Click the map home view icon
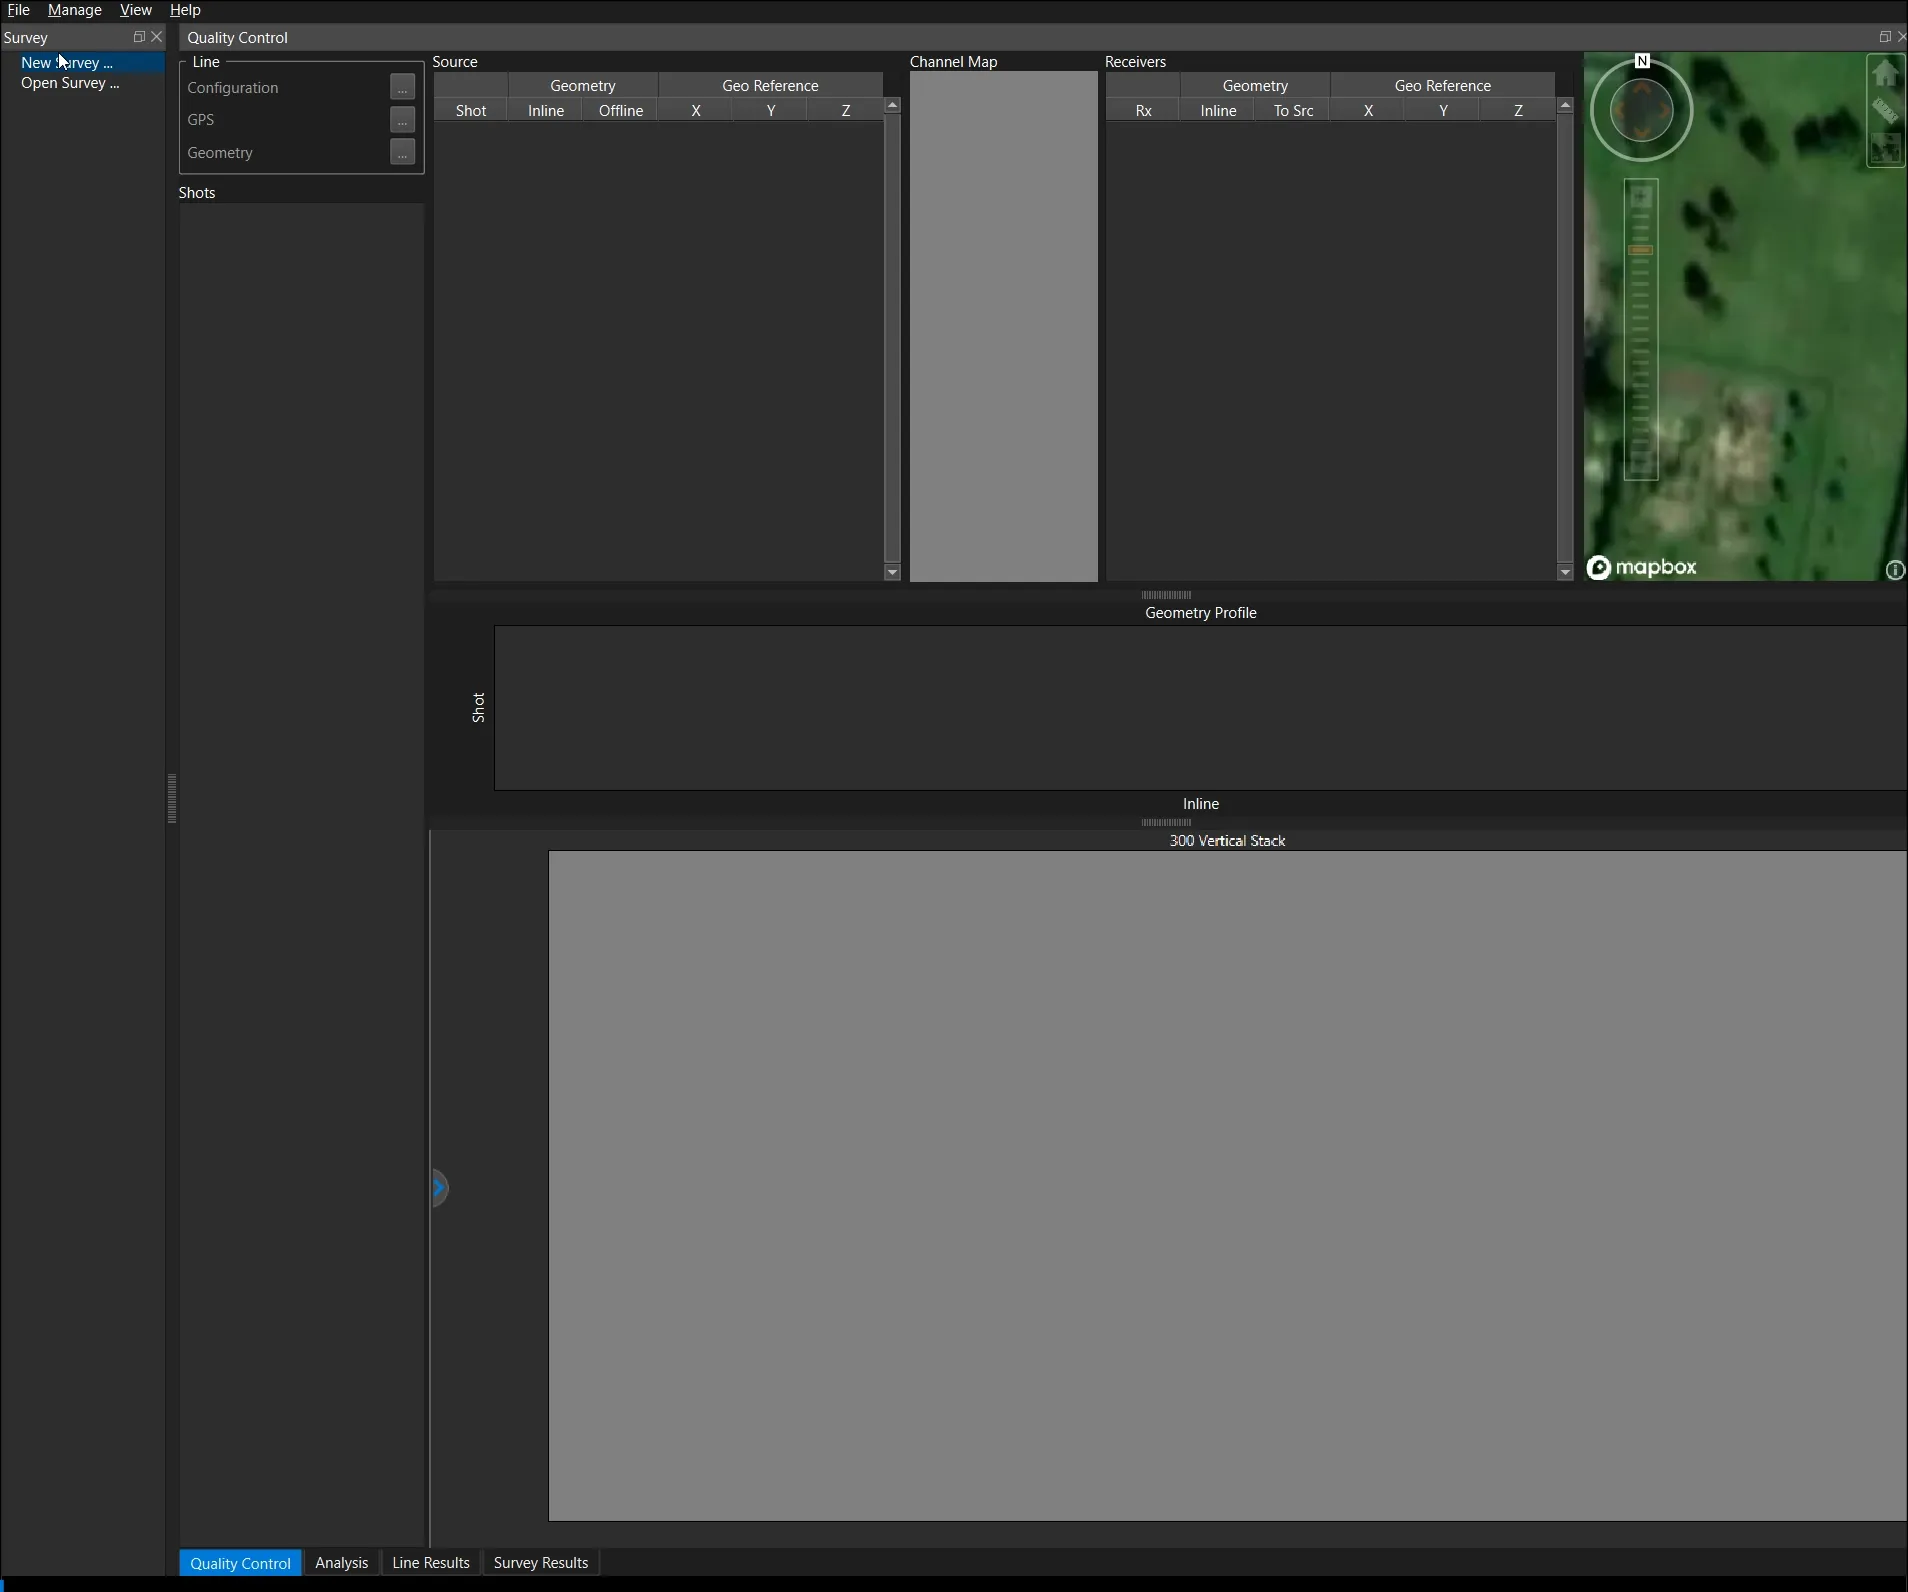 click(x=1885, y=73)
